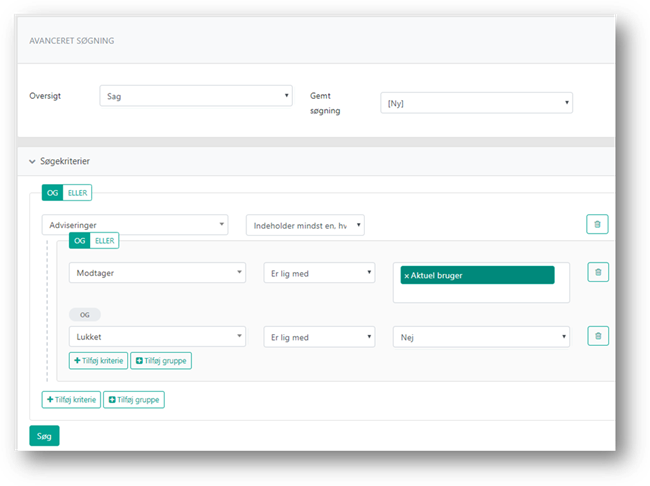
Task: Toggle outer group operator to ELLER
Action: pos(77,192)
